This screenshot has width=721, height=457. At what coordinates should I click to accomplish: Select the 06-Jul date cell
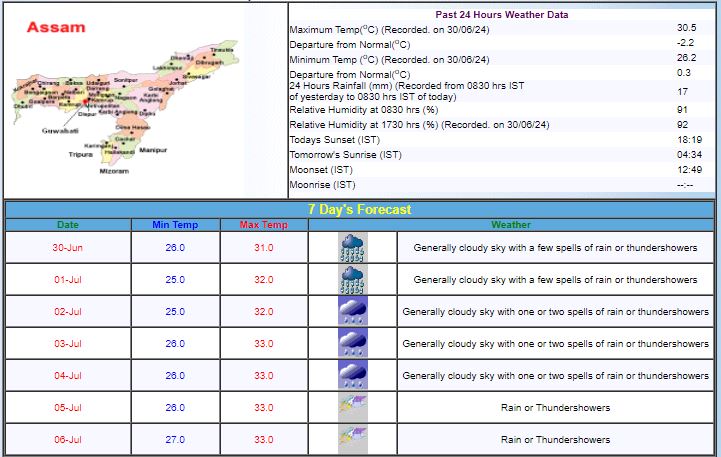coord(68,440)
